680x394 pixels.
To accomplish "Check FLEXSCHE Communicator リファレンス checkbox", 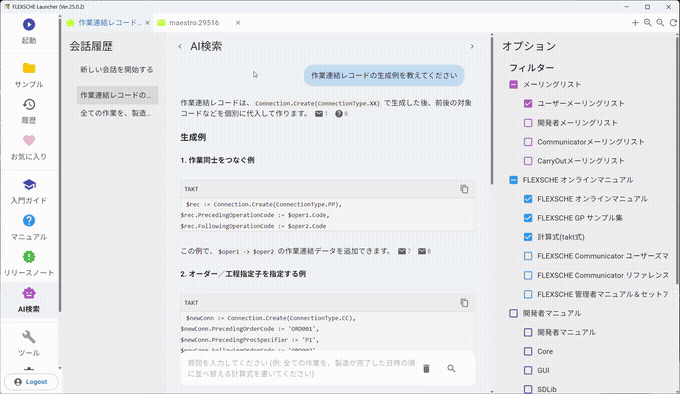I will coord(528,275).
